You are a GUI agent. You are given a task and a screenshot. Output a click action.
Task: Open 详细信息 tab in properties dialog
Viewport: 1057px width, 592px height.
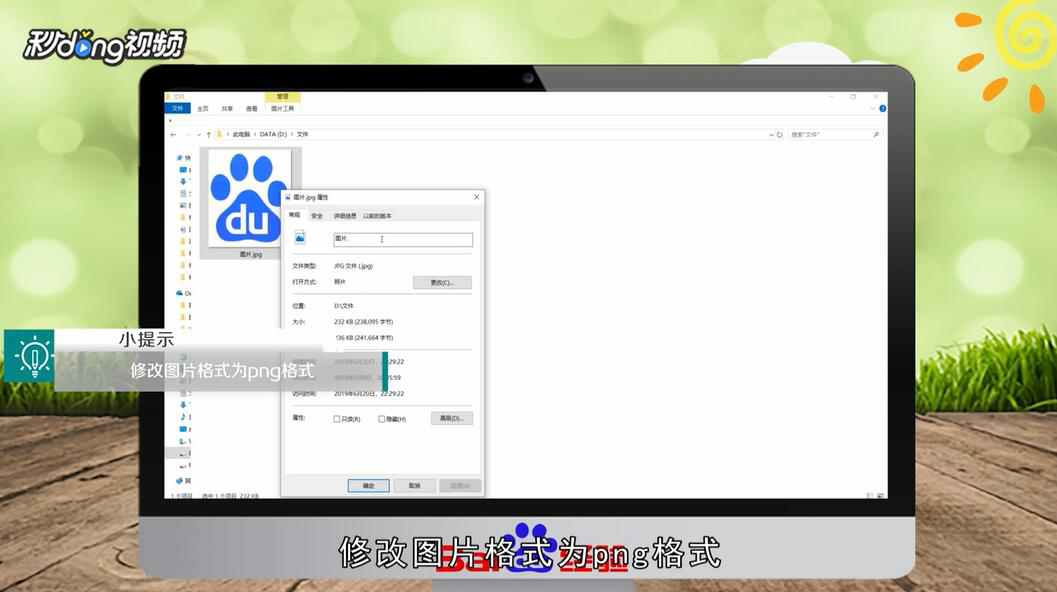[x=344, y=216]
